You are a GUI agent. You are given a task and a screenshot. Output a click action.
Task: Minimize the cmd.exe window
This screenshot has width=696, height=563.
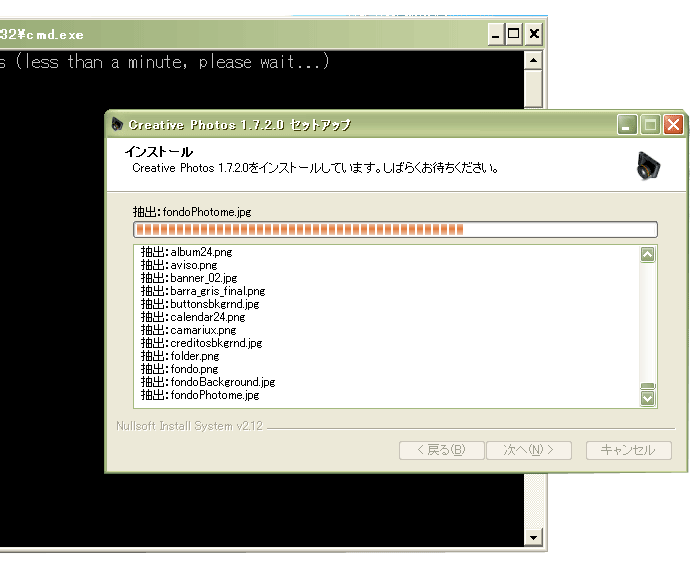tap(496, 35)
